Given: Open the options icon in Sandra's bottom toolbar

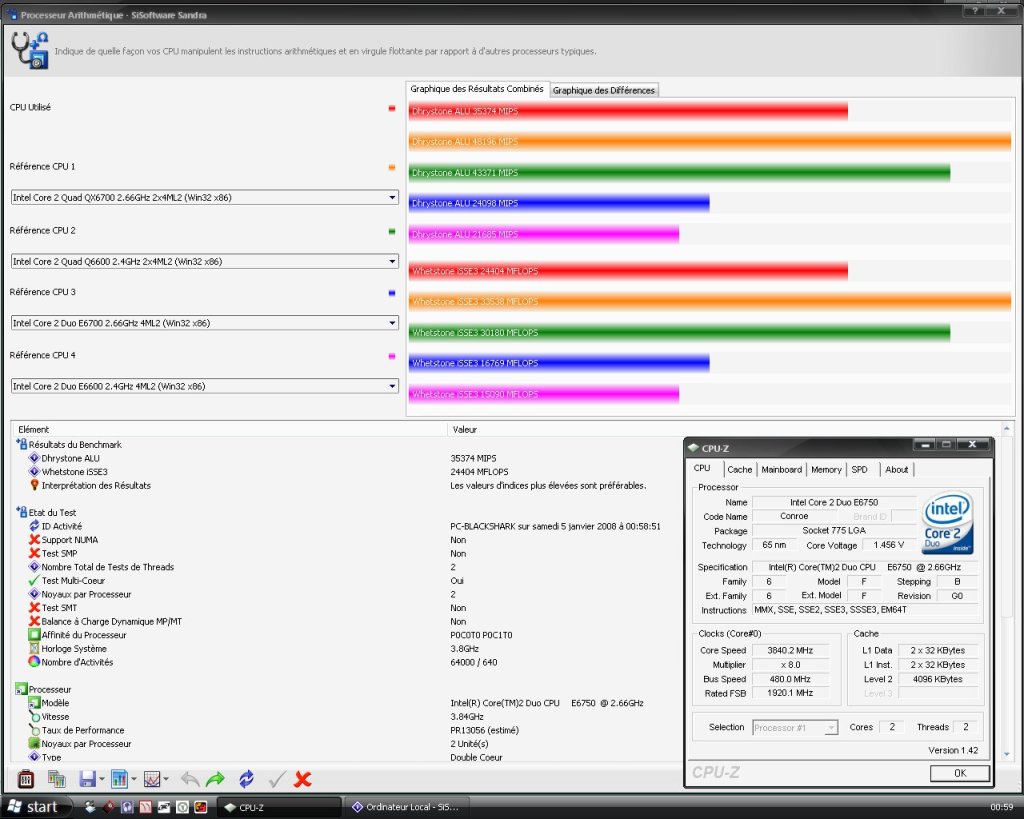Looking at the screenshot, I should pos(25,779).
